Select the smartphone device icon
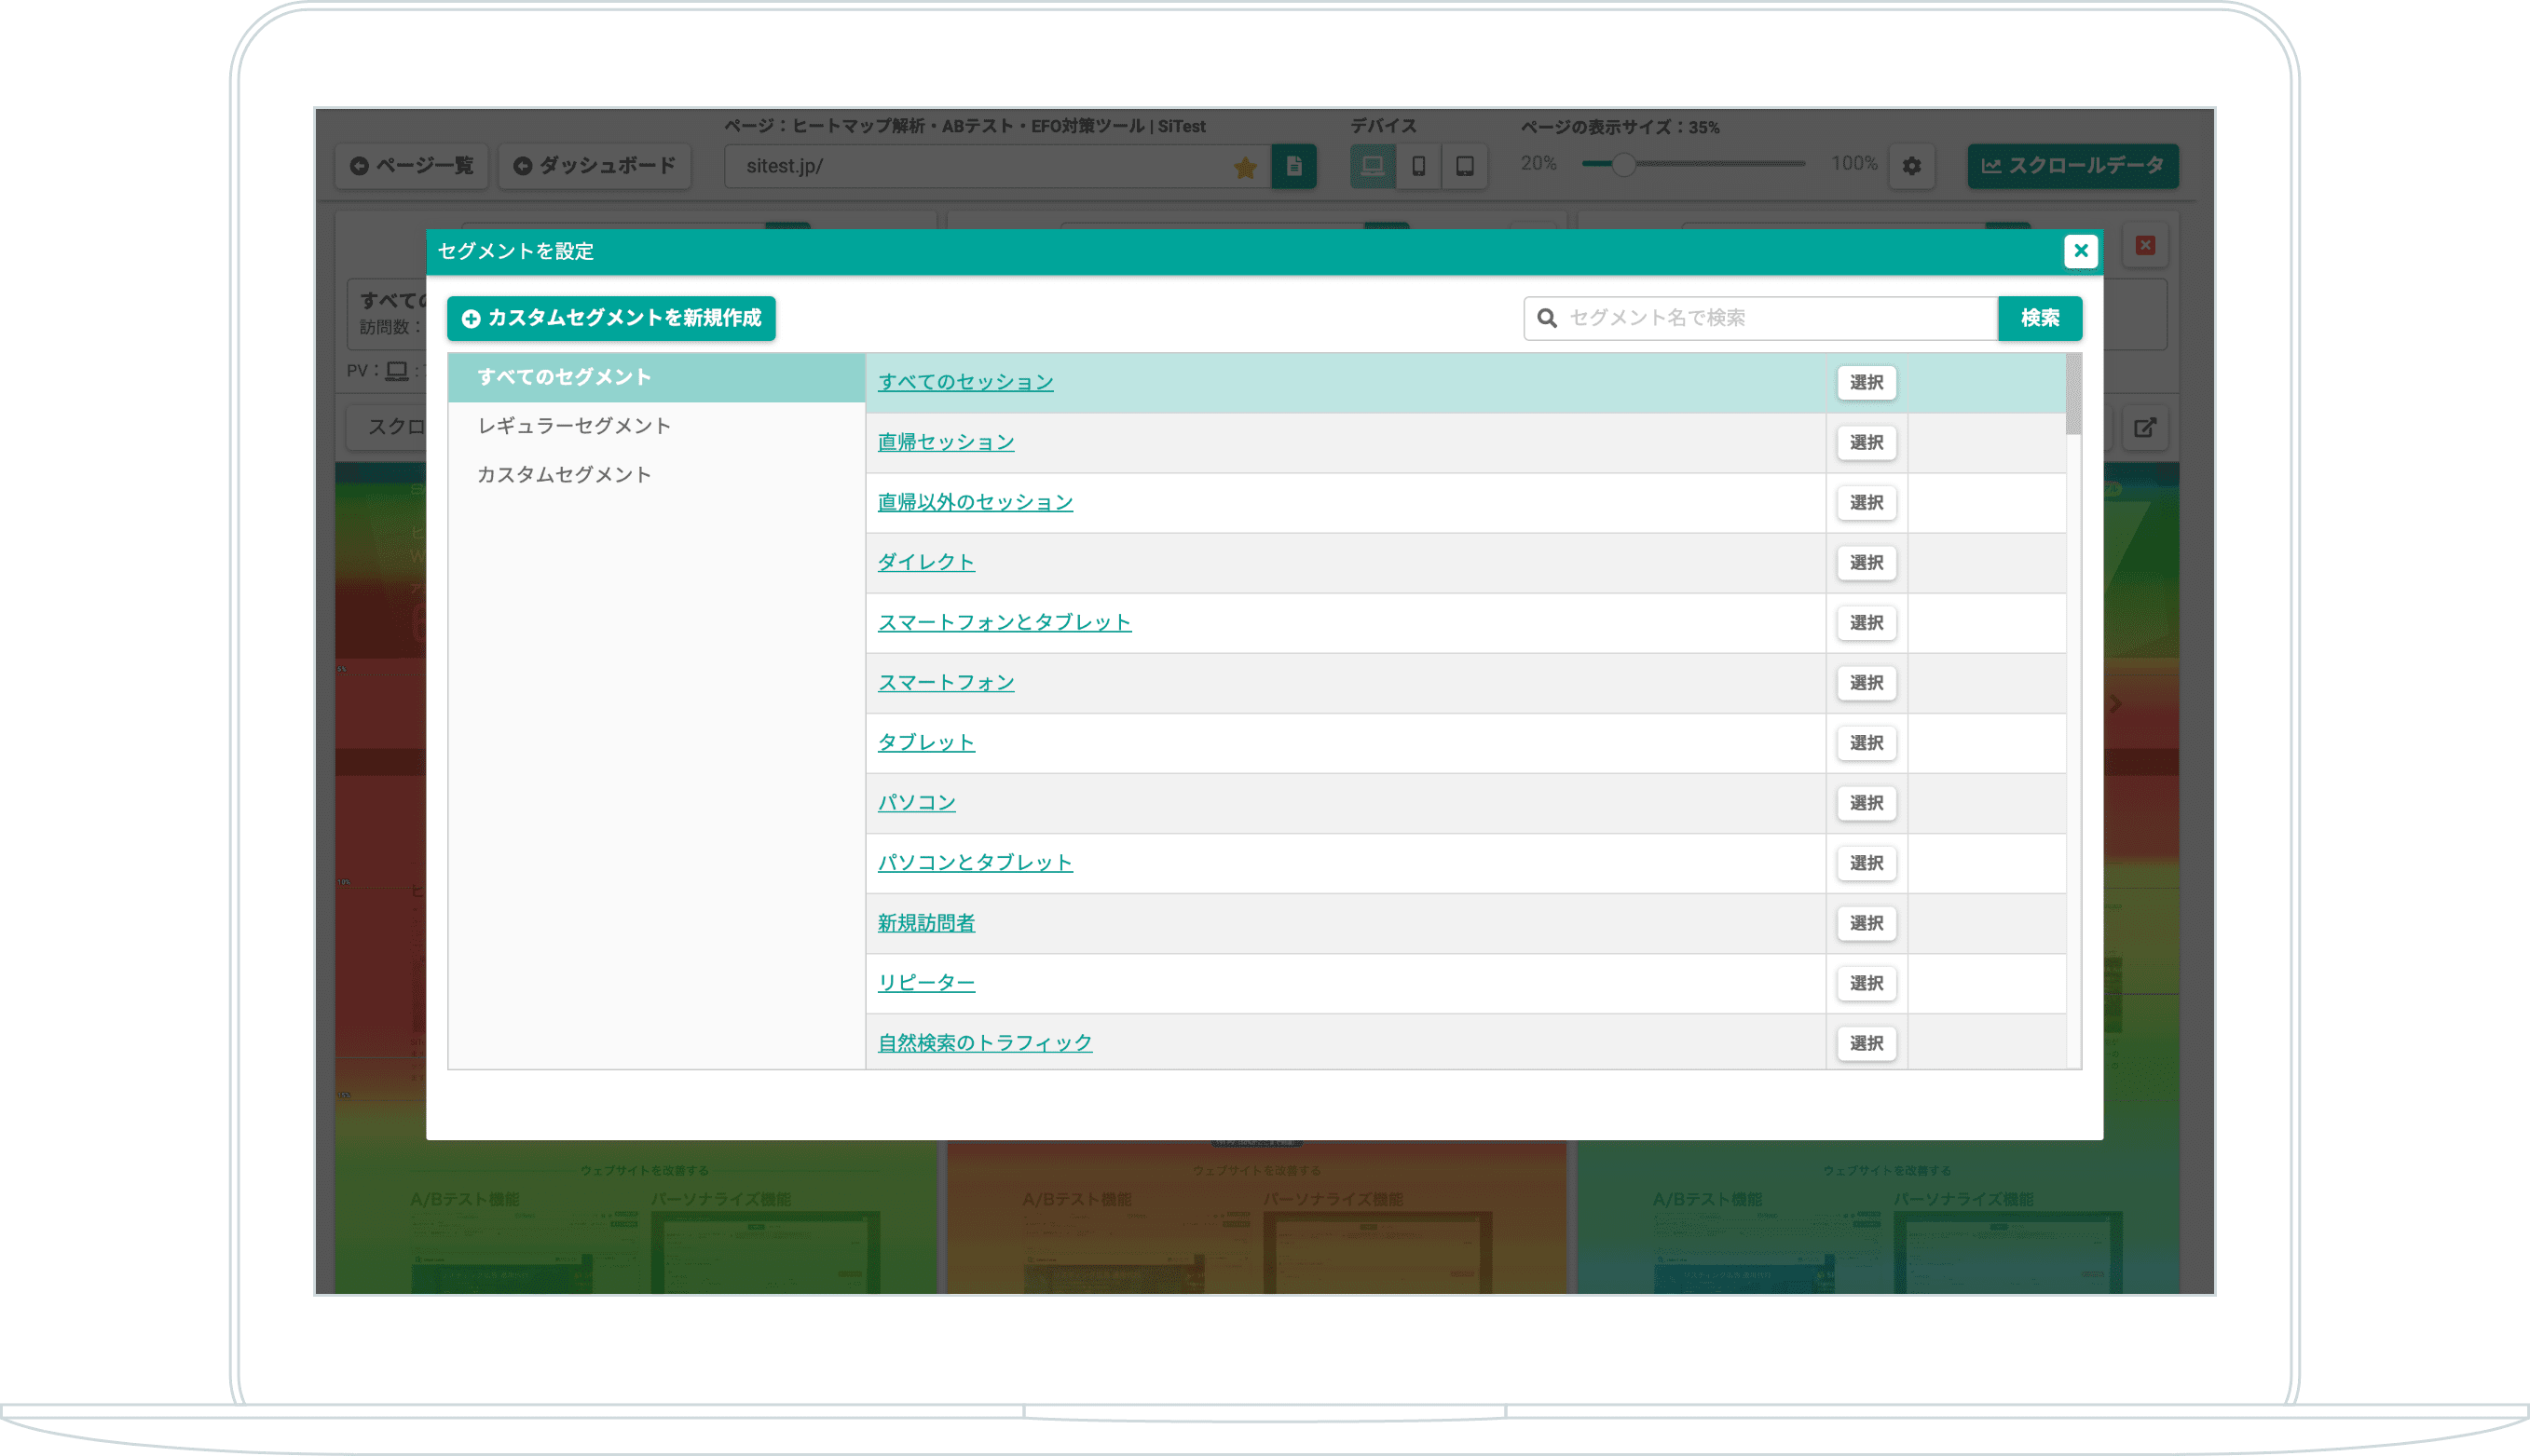 (1418, 166)
